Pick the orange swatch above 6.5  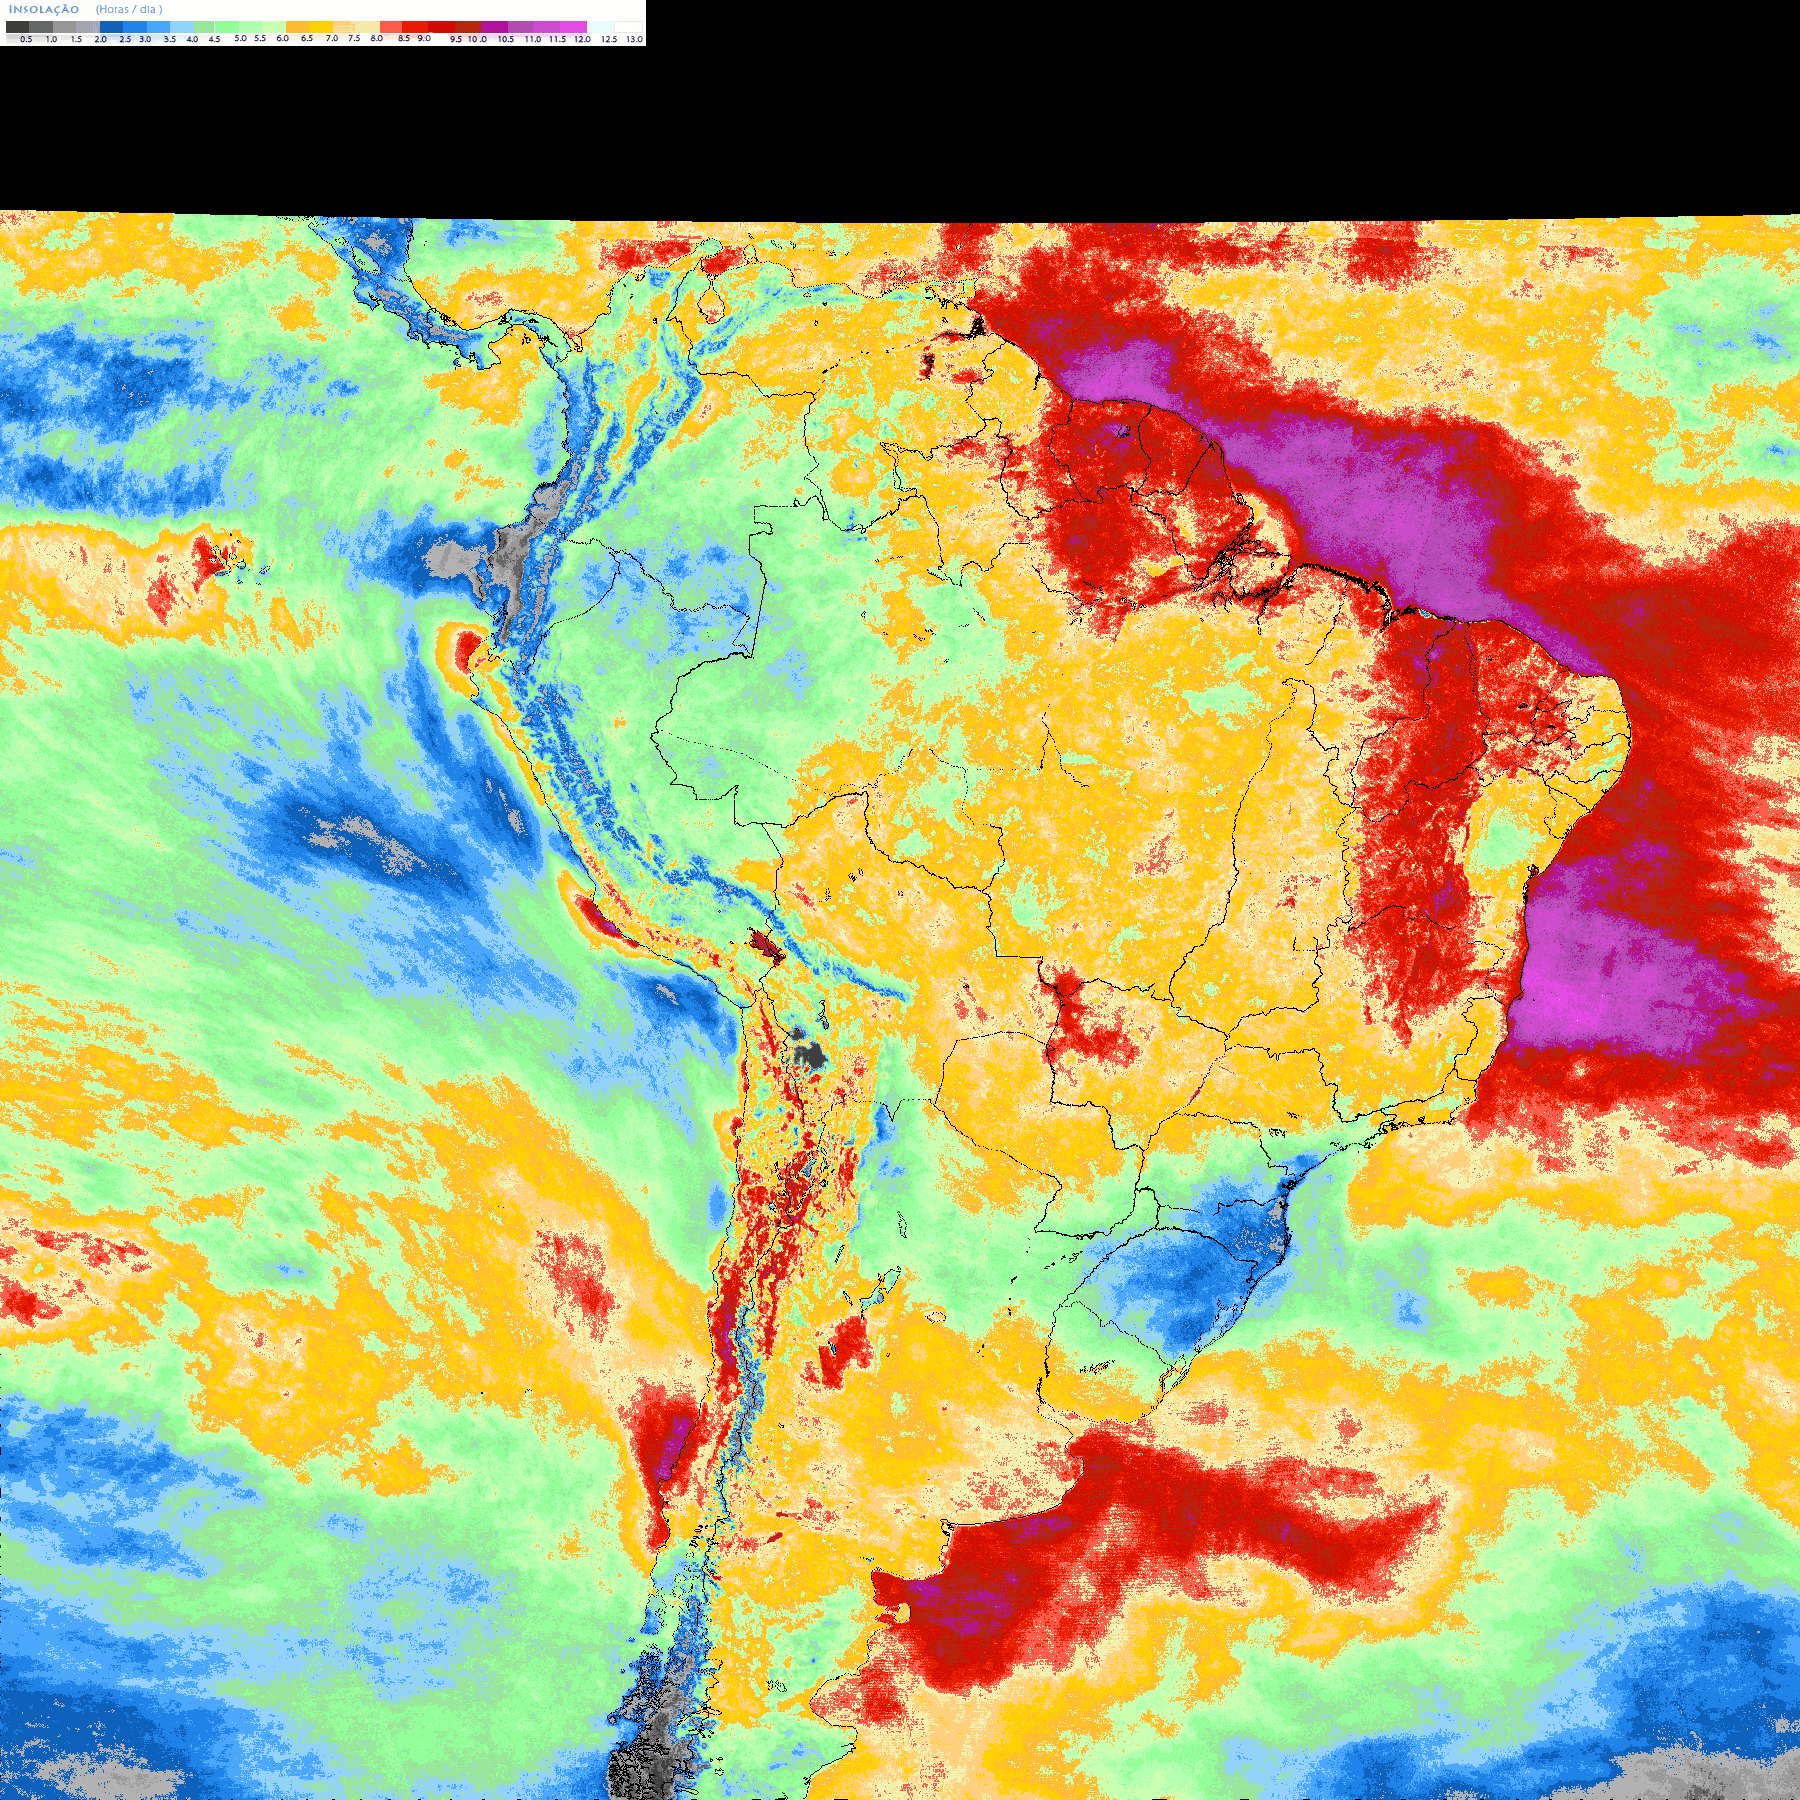tap(297, 27)
